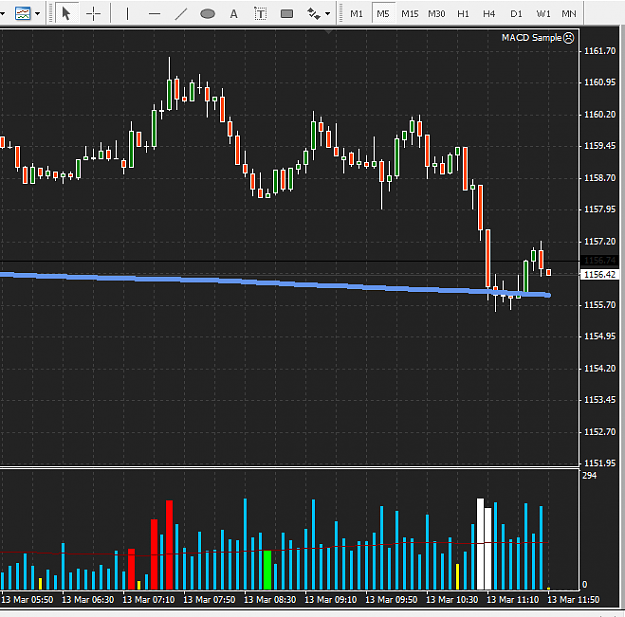This screenshot has height=617, width=625.
Task: Choose the horizontal line drawing tool
Action: tap(154, 14)
